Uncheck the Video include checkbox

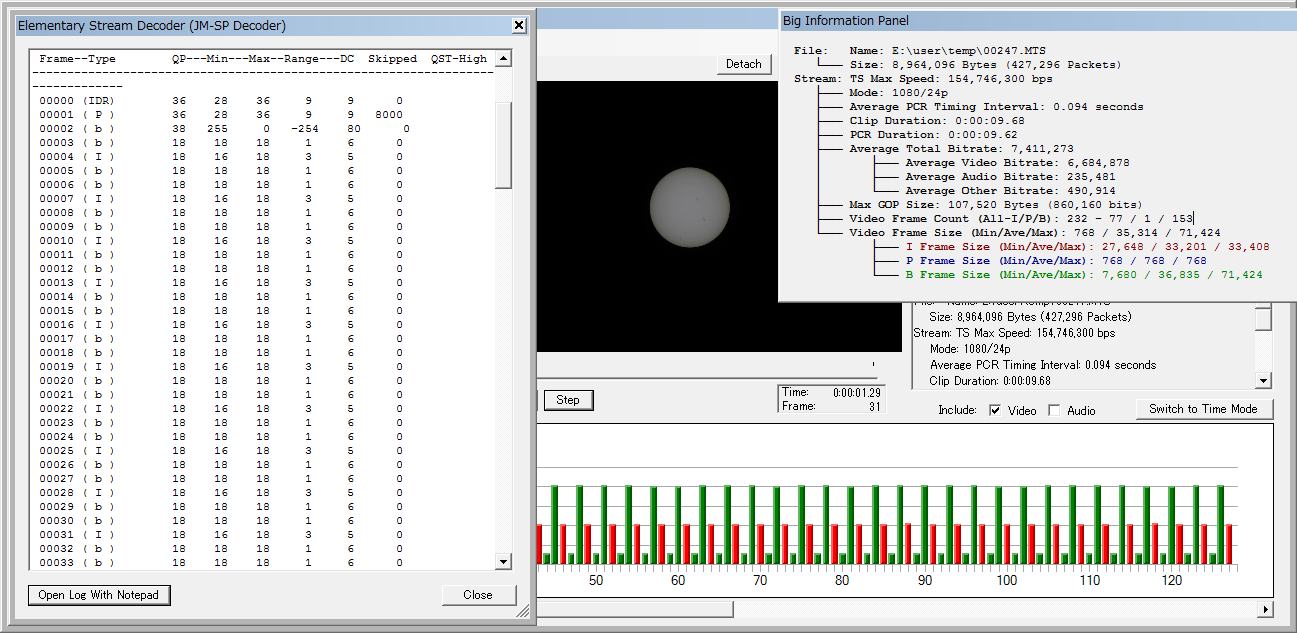[995, 411]
